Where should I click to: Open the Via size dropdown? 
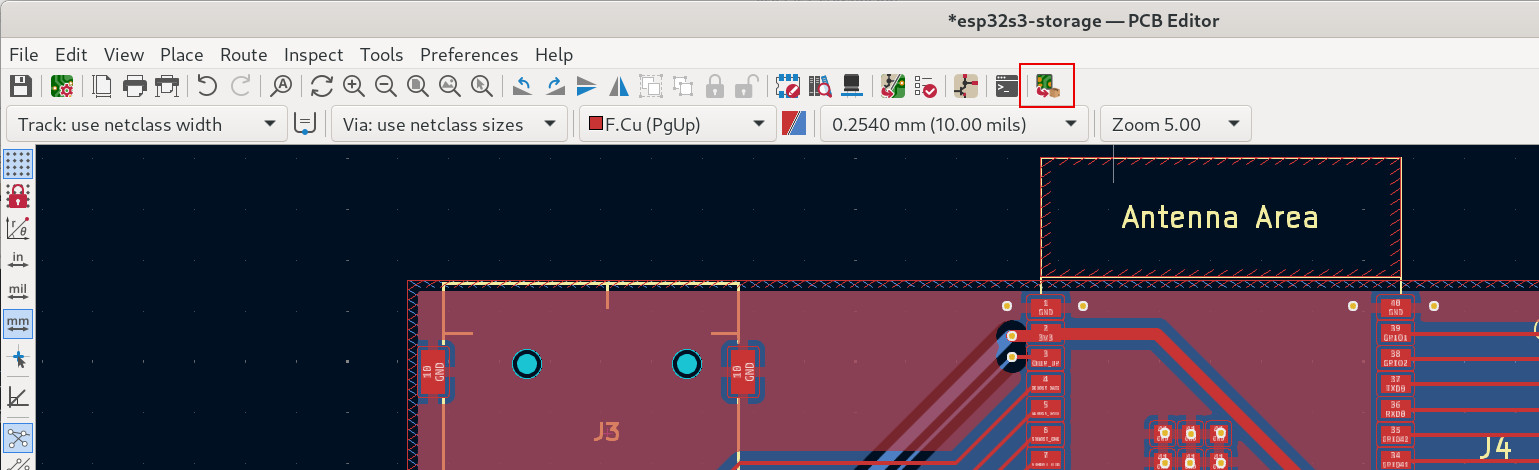tap(449, 125)
